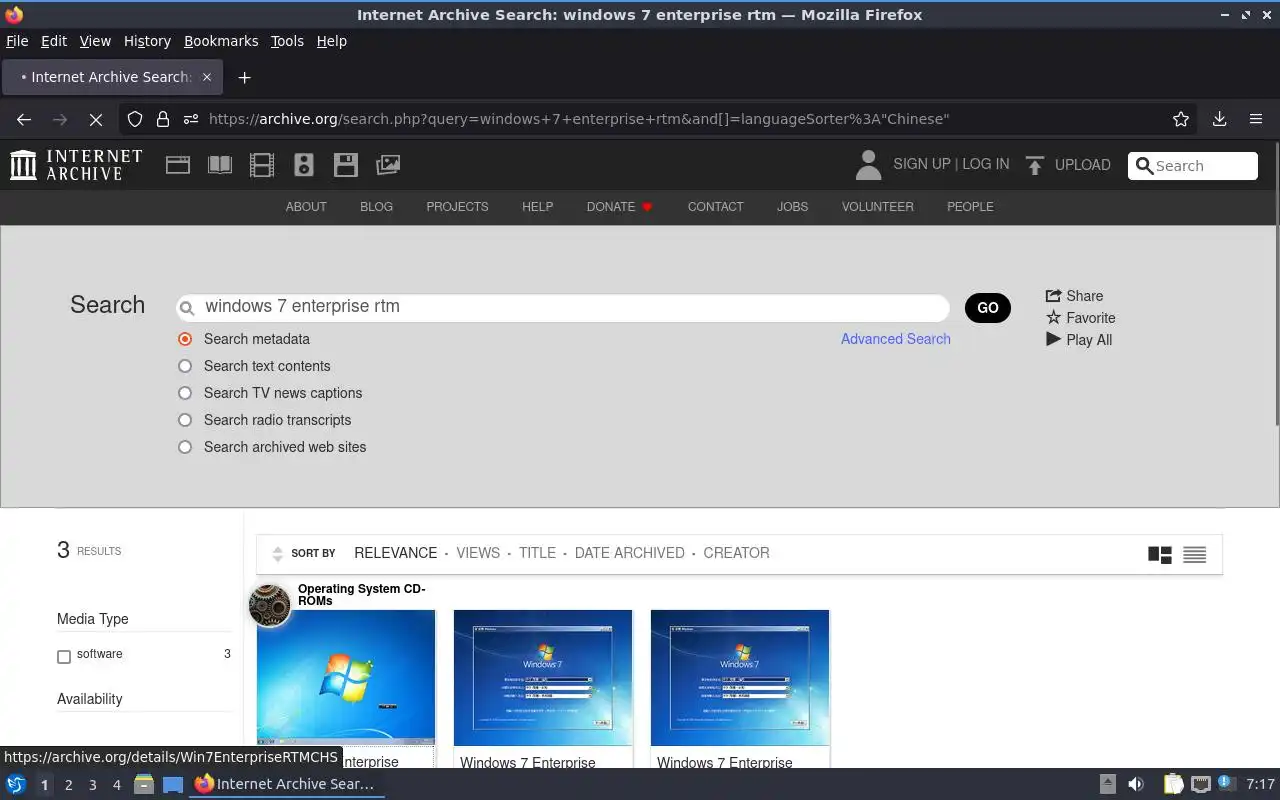This screenshot has width=1280, height=800.
Task: Open the BLOG navigation link
Action: click(x=376, y=207)
